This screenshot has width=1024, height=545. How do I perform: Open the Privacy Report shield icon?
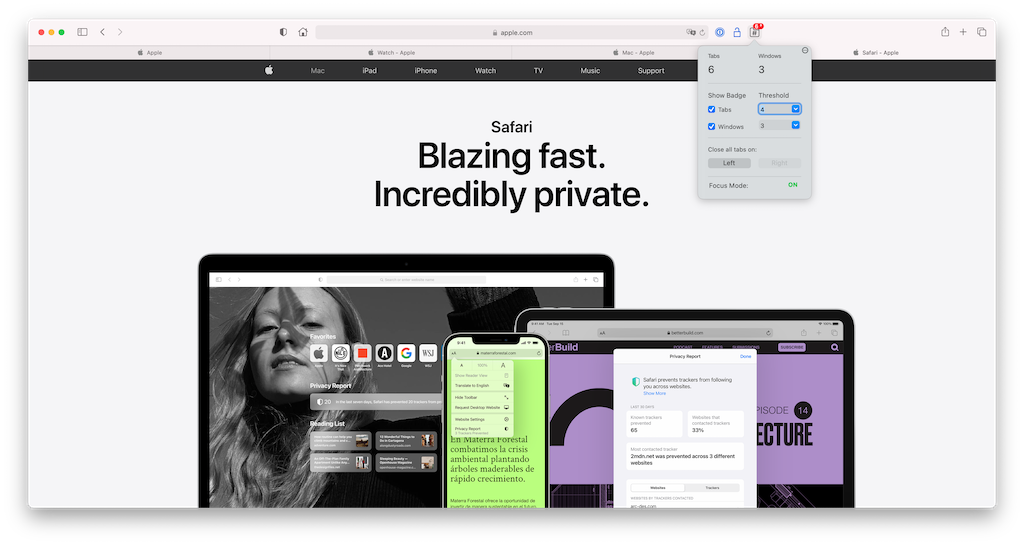283,32
